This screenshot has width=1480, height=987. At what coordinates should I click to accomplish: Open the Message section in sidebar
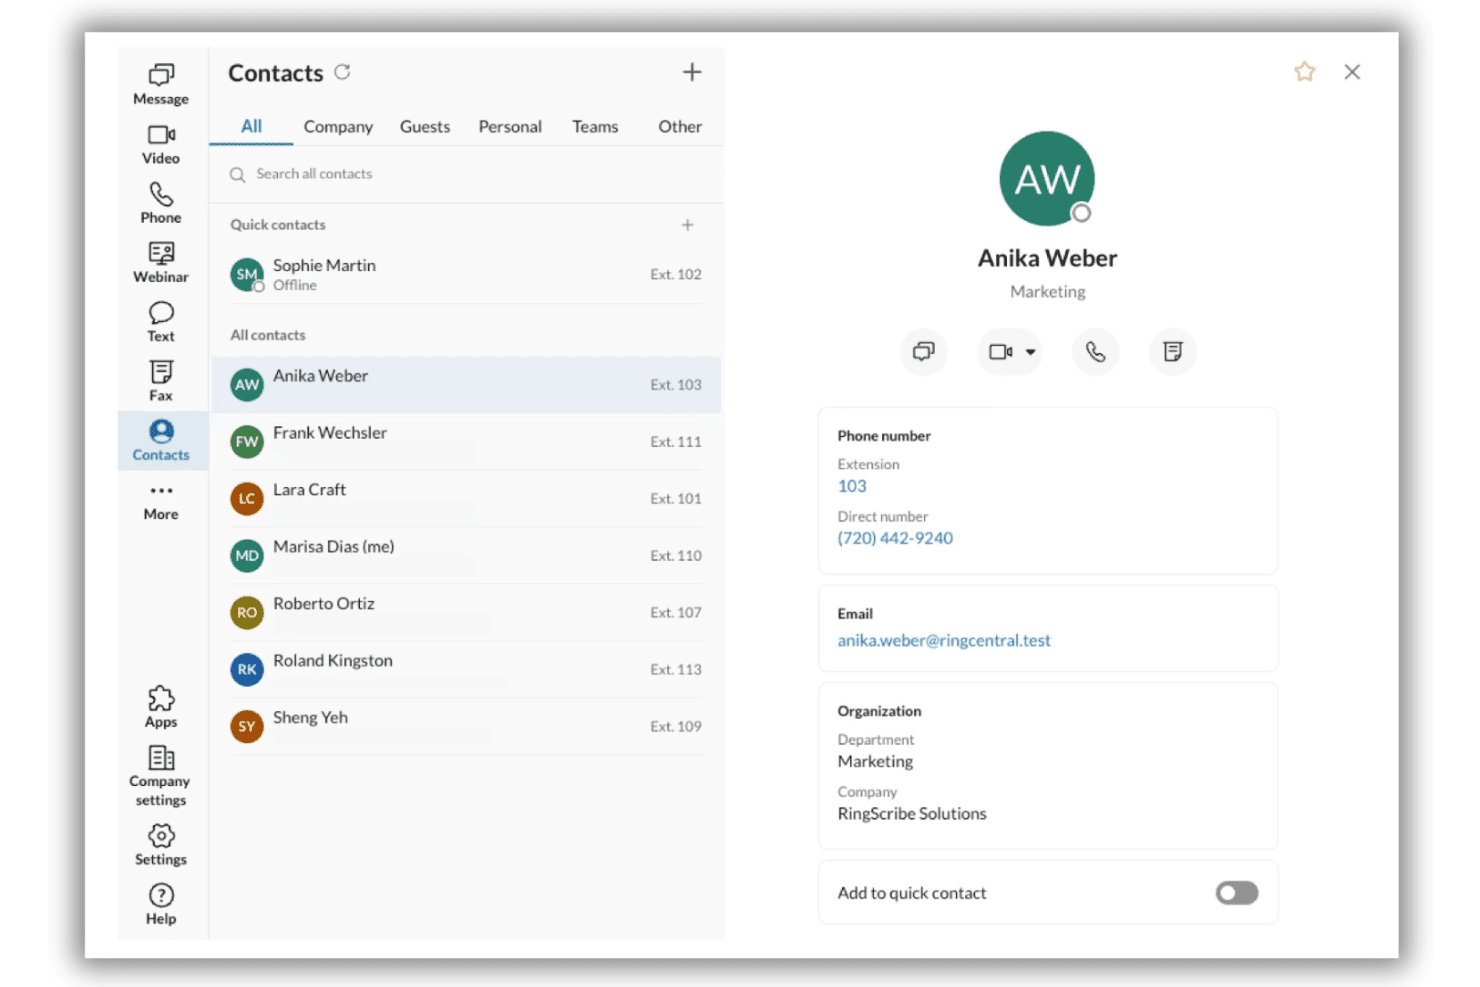pos(161,84)
